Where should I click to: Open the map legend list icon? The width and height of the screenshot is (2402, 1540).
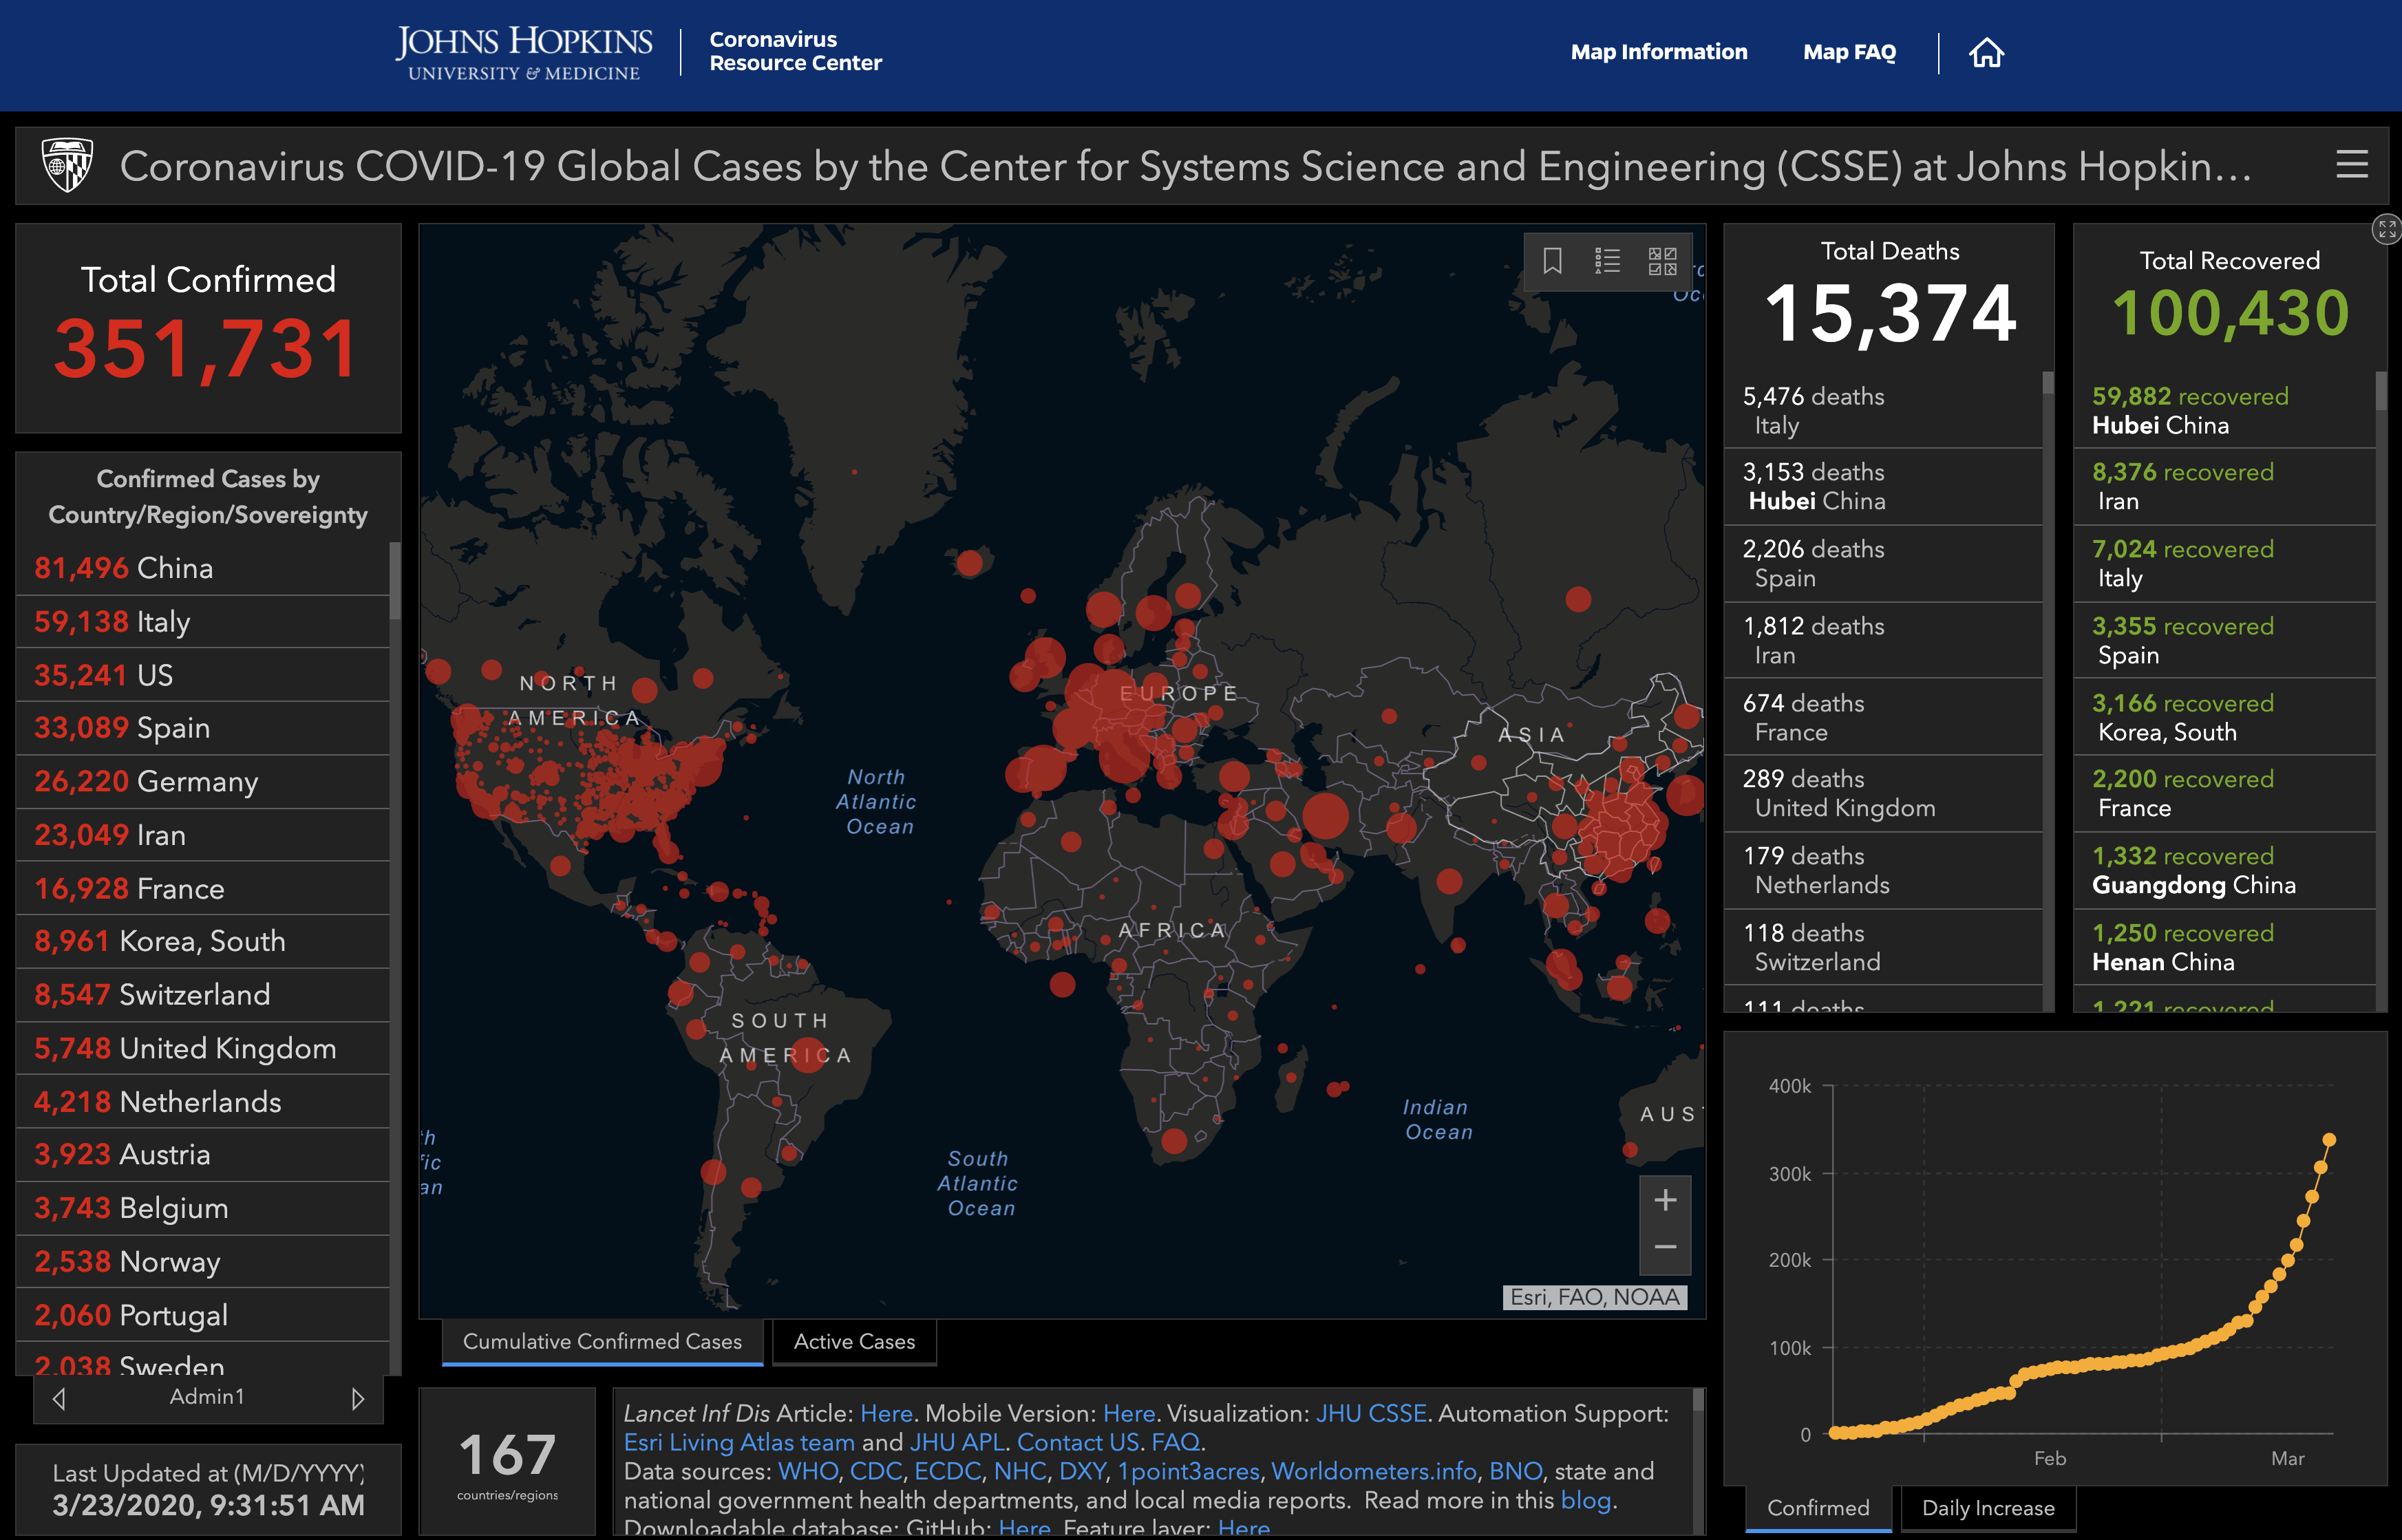pyautogui.click(x=1607, y=261)
